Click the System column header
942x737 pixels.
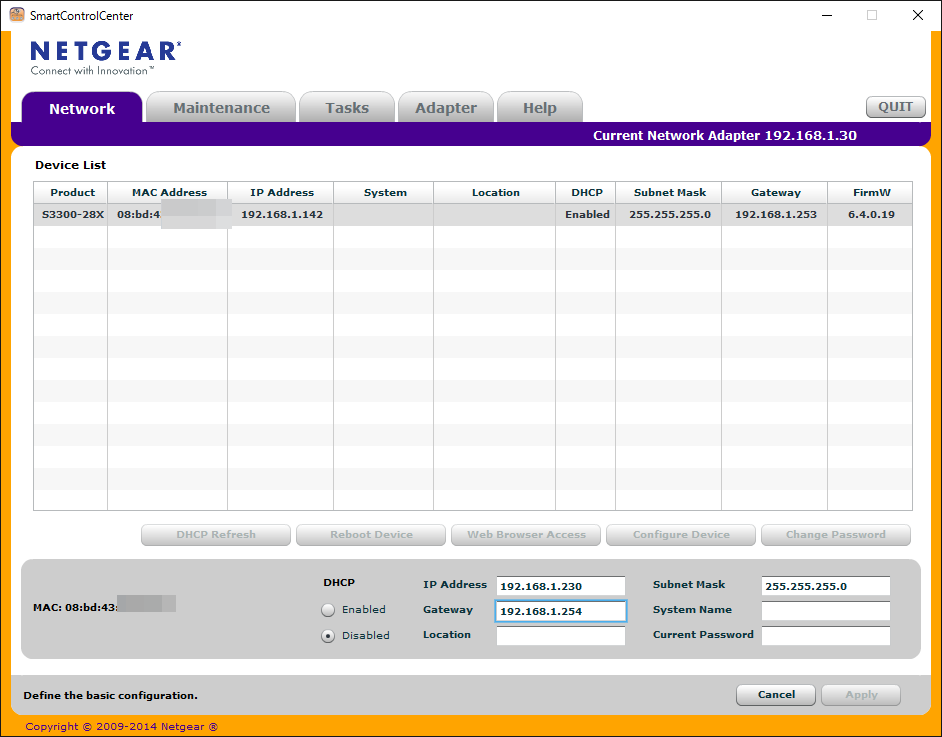[x=385, y=193]
